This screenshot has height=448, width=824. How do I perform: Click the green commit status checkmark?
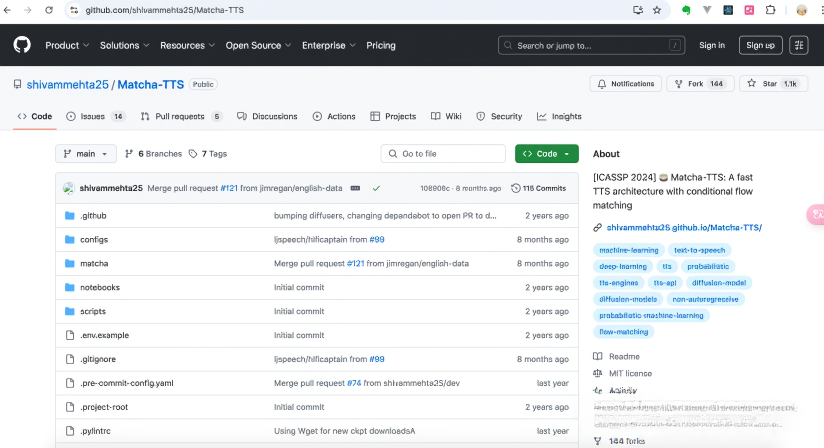click(376, 188)
